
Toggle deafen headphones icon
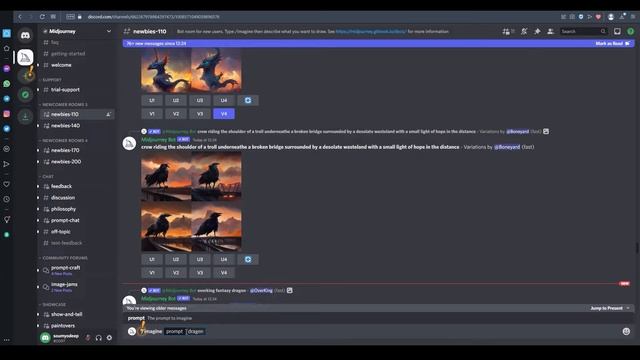98,338
